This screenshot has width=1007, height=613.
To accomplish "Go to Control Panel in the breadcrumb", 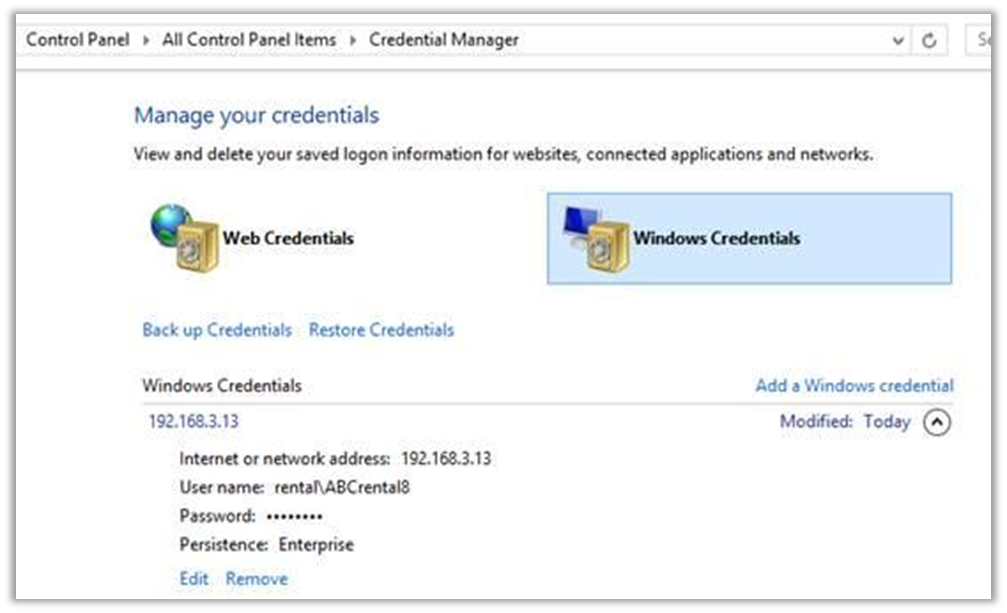I will (x=78, y=40).
